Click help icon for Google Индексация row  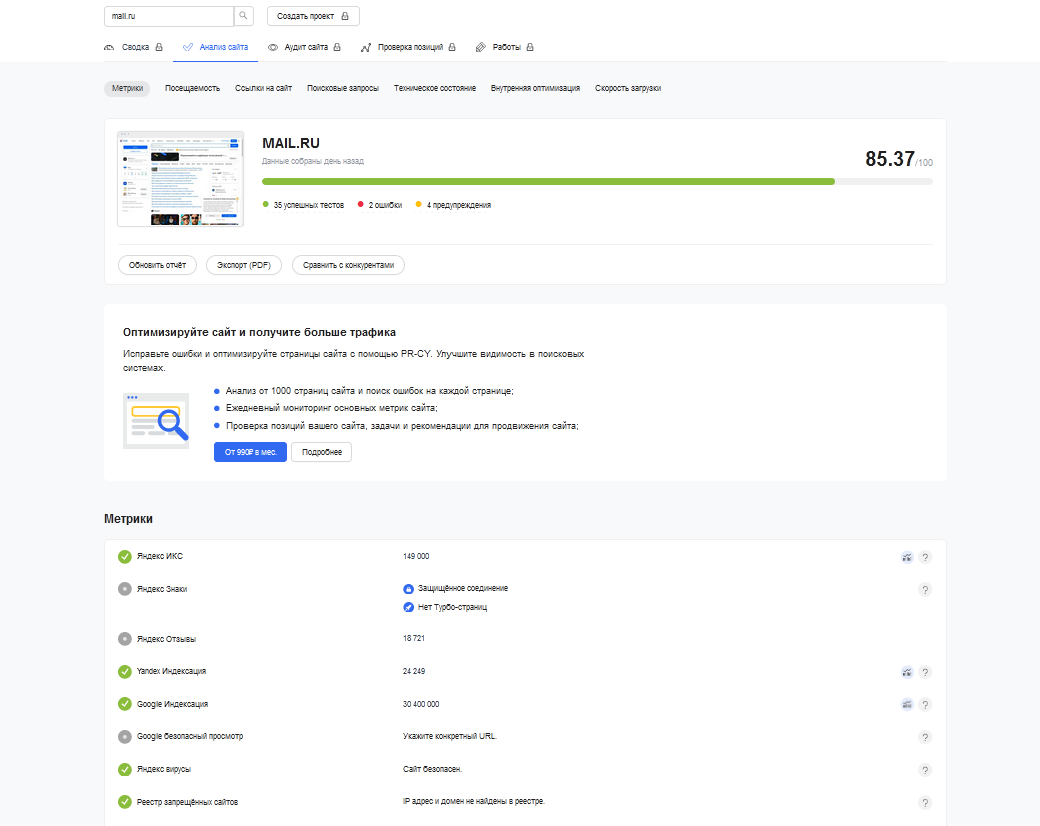(925, 704)
